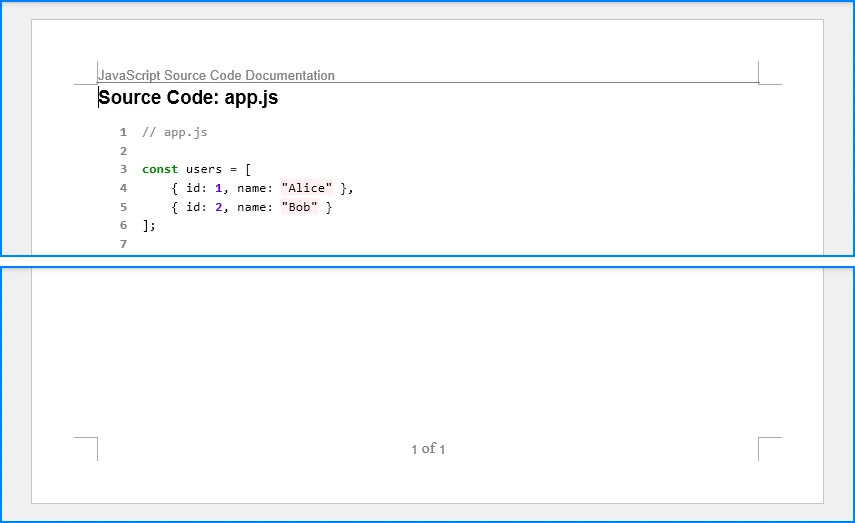Image resolution: width=855 pixels, height=523 pixels.
Task: Click line number 2 in the code listing
Action: [123, 151]
